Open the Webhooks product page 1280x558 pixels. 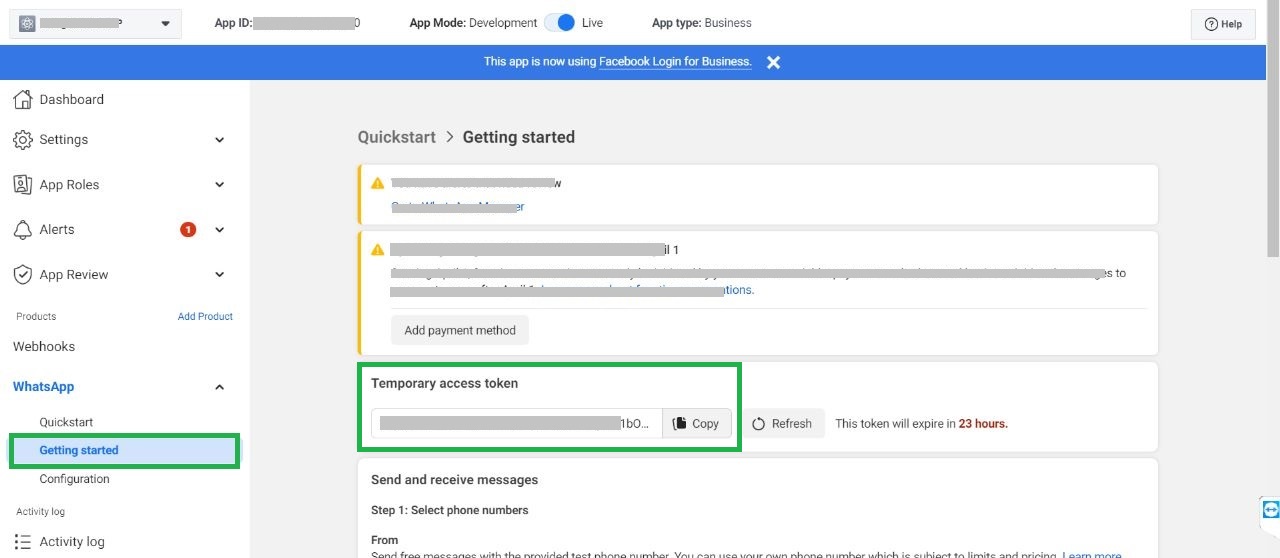[x=44, y=347]
